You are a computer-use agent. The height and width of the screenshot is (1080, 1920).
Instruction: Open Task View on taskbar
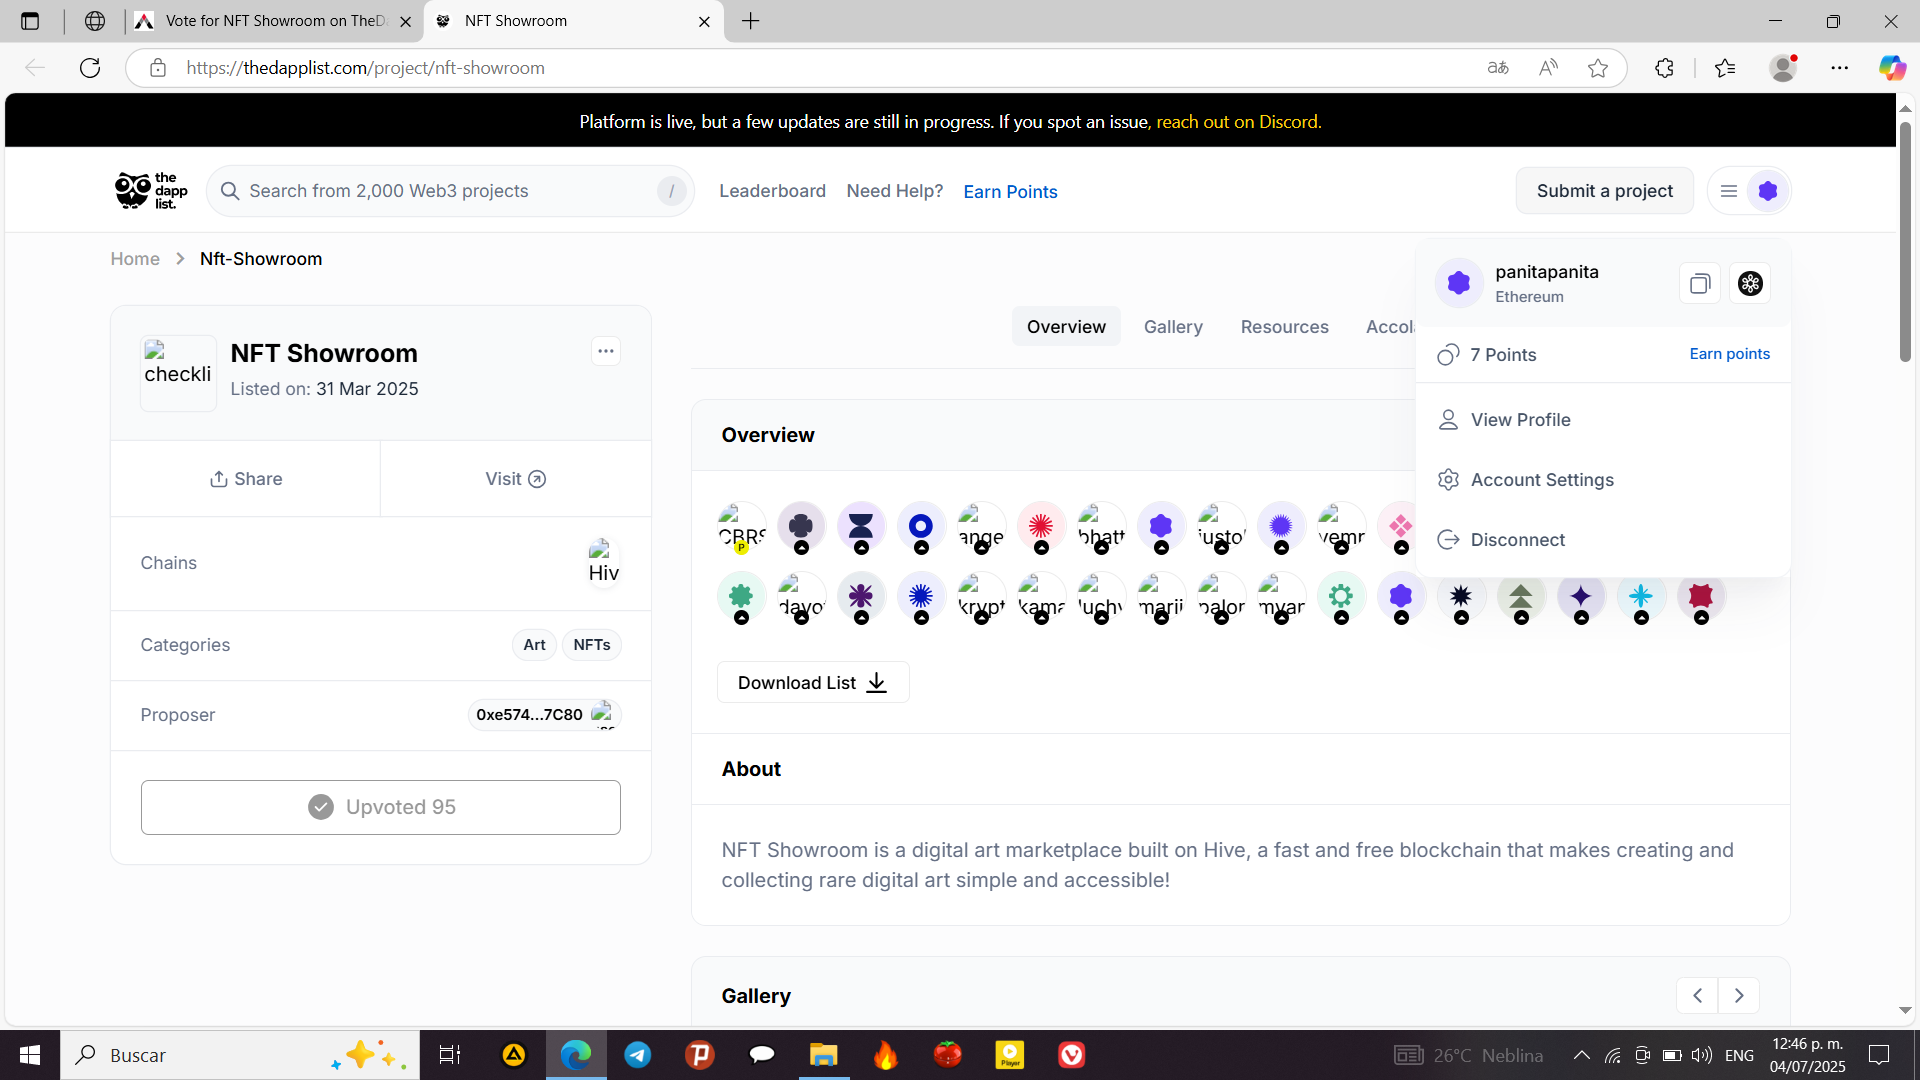tap(450, 1055)
